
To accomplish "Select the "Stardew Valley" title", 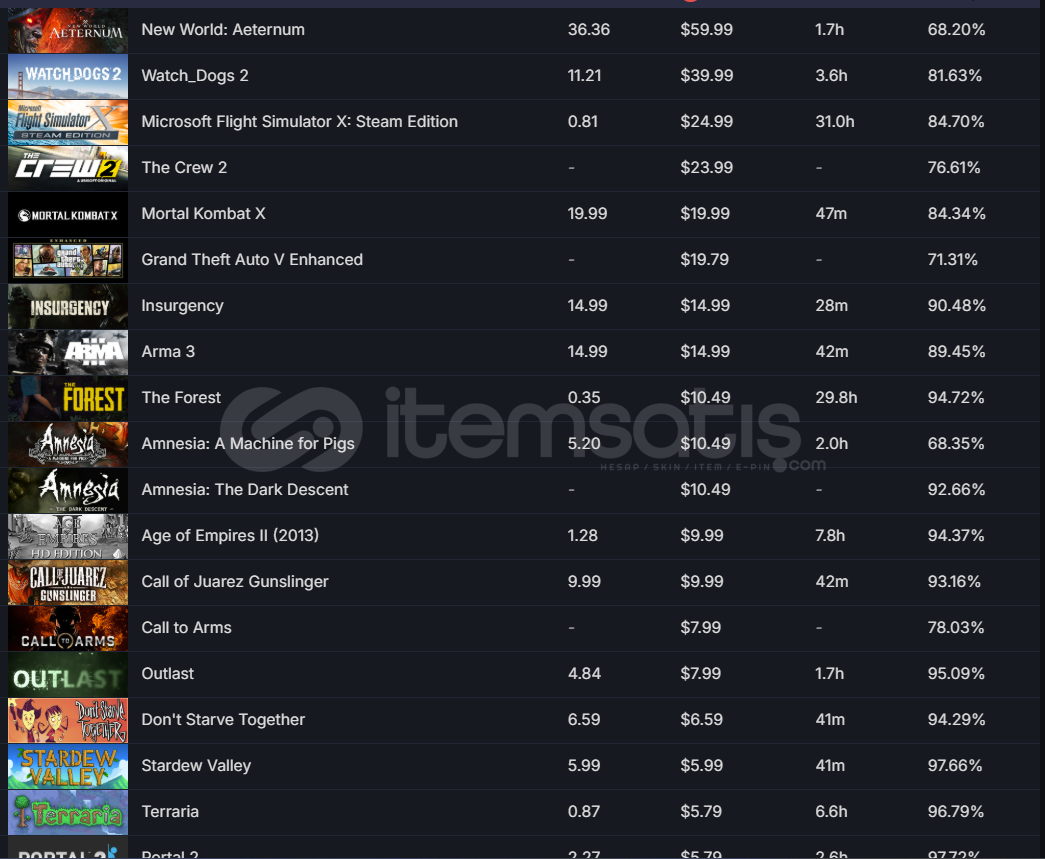I will 196,765.
